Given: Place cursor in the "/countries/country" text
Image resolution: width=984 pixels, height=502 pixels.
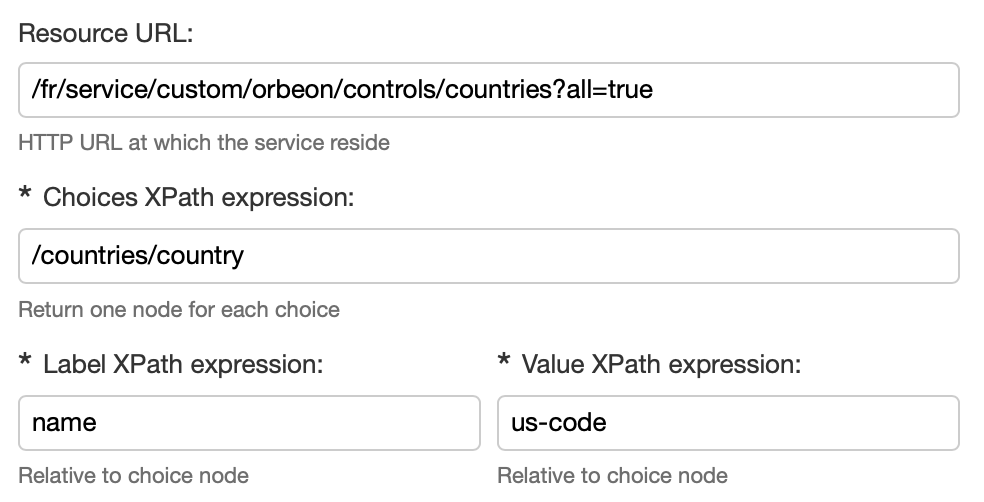Looking at the screenshot, I should (137, 256).
